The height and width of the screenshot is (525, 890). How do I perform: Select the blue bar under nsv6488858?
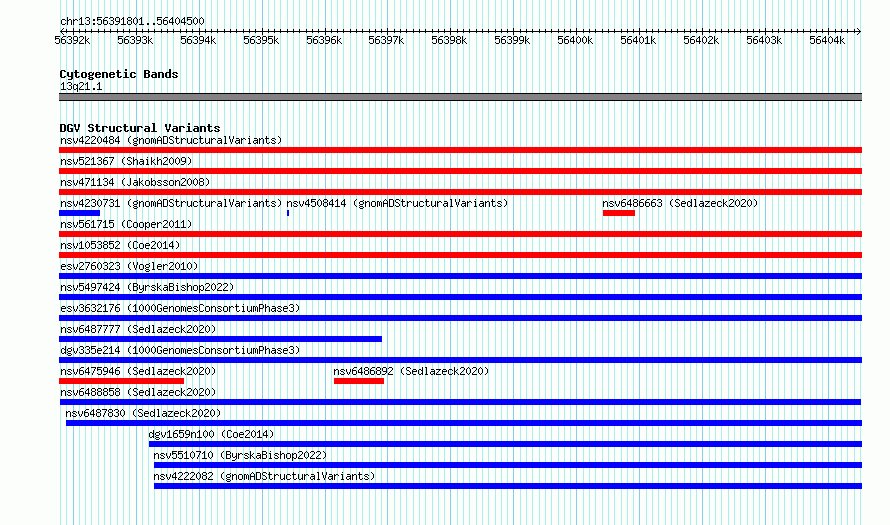pyautogui.click(x=460, y=402)
